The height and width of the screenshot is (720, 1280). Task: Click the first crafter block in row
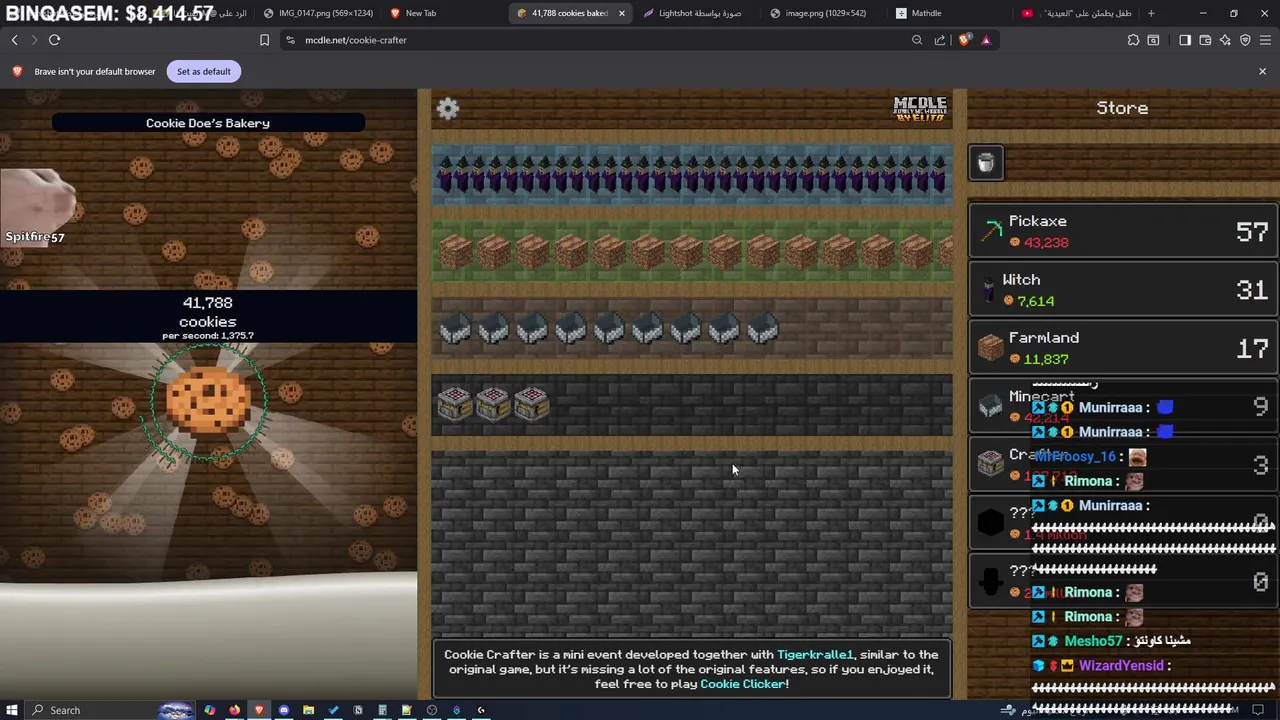[455, 404]
